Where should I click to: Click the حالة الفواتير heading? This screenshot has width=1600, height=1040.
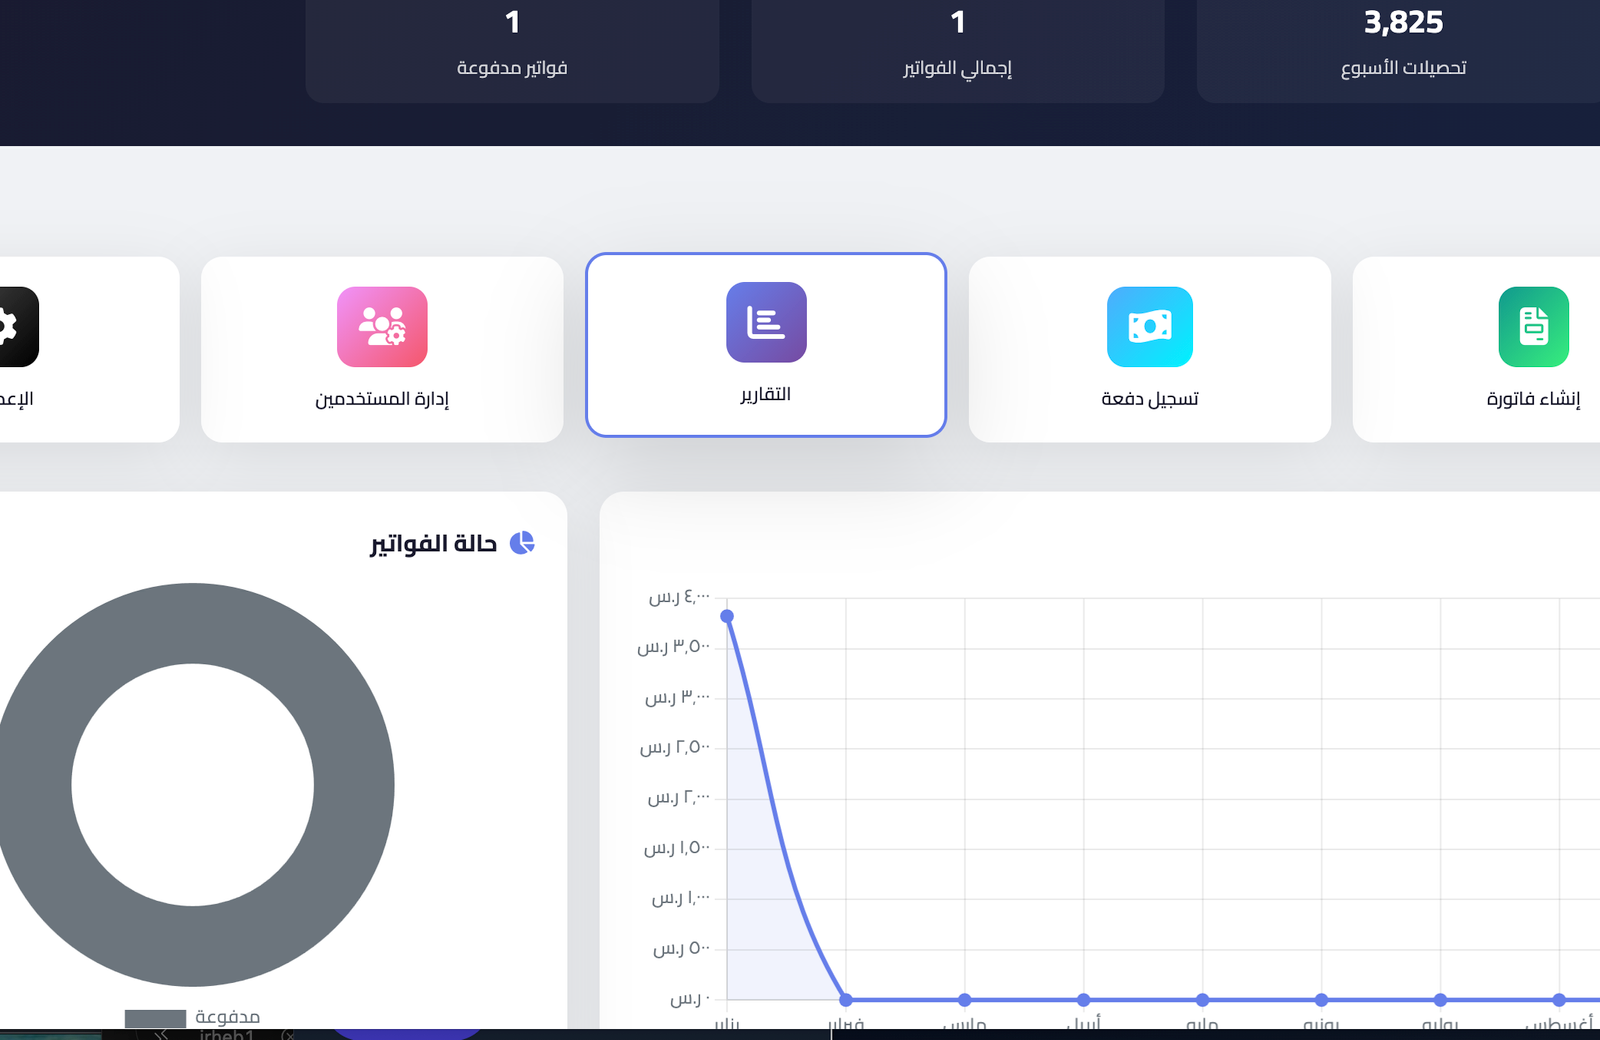click(433, 543)
